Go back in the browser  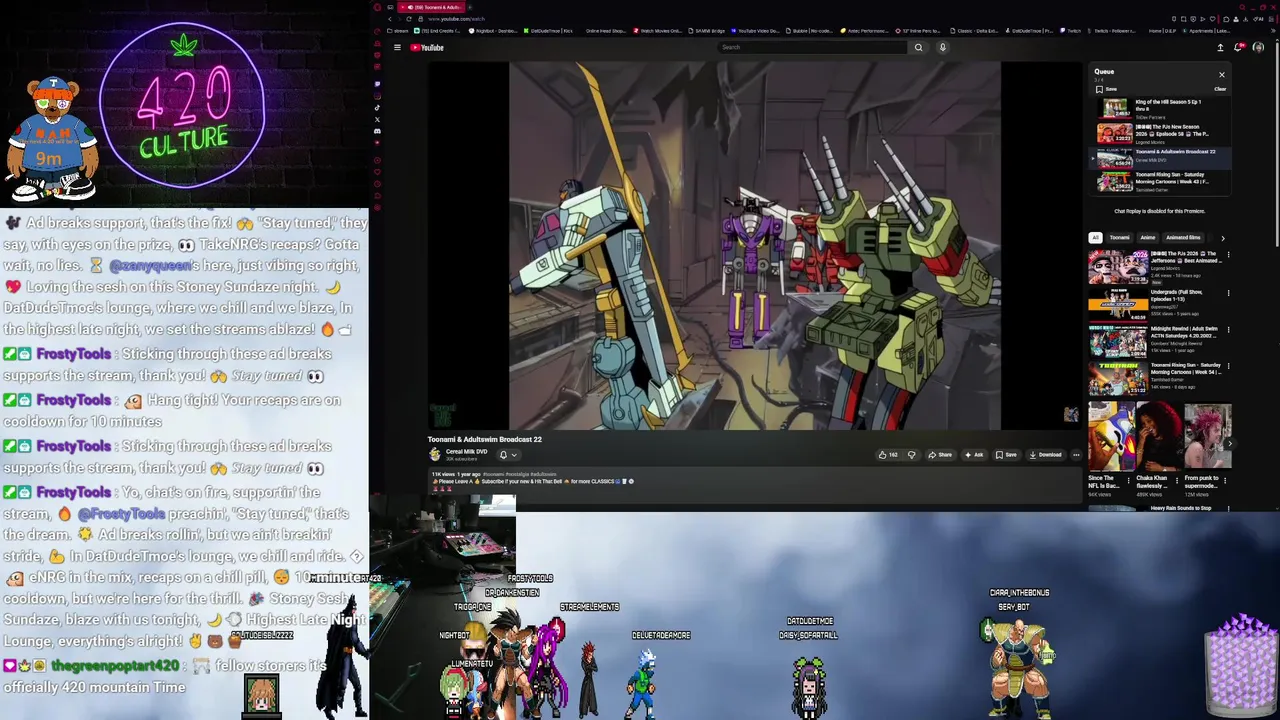coord(390,19)
